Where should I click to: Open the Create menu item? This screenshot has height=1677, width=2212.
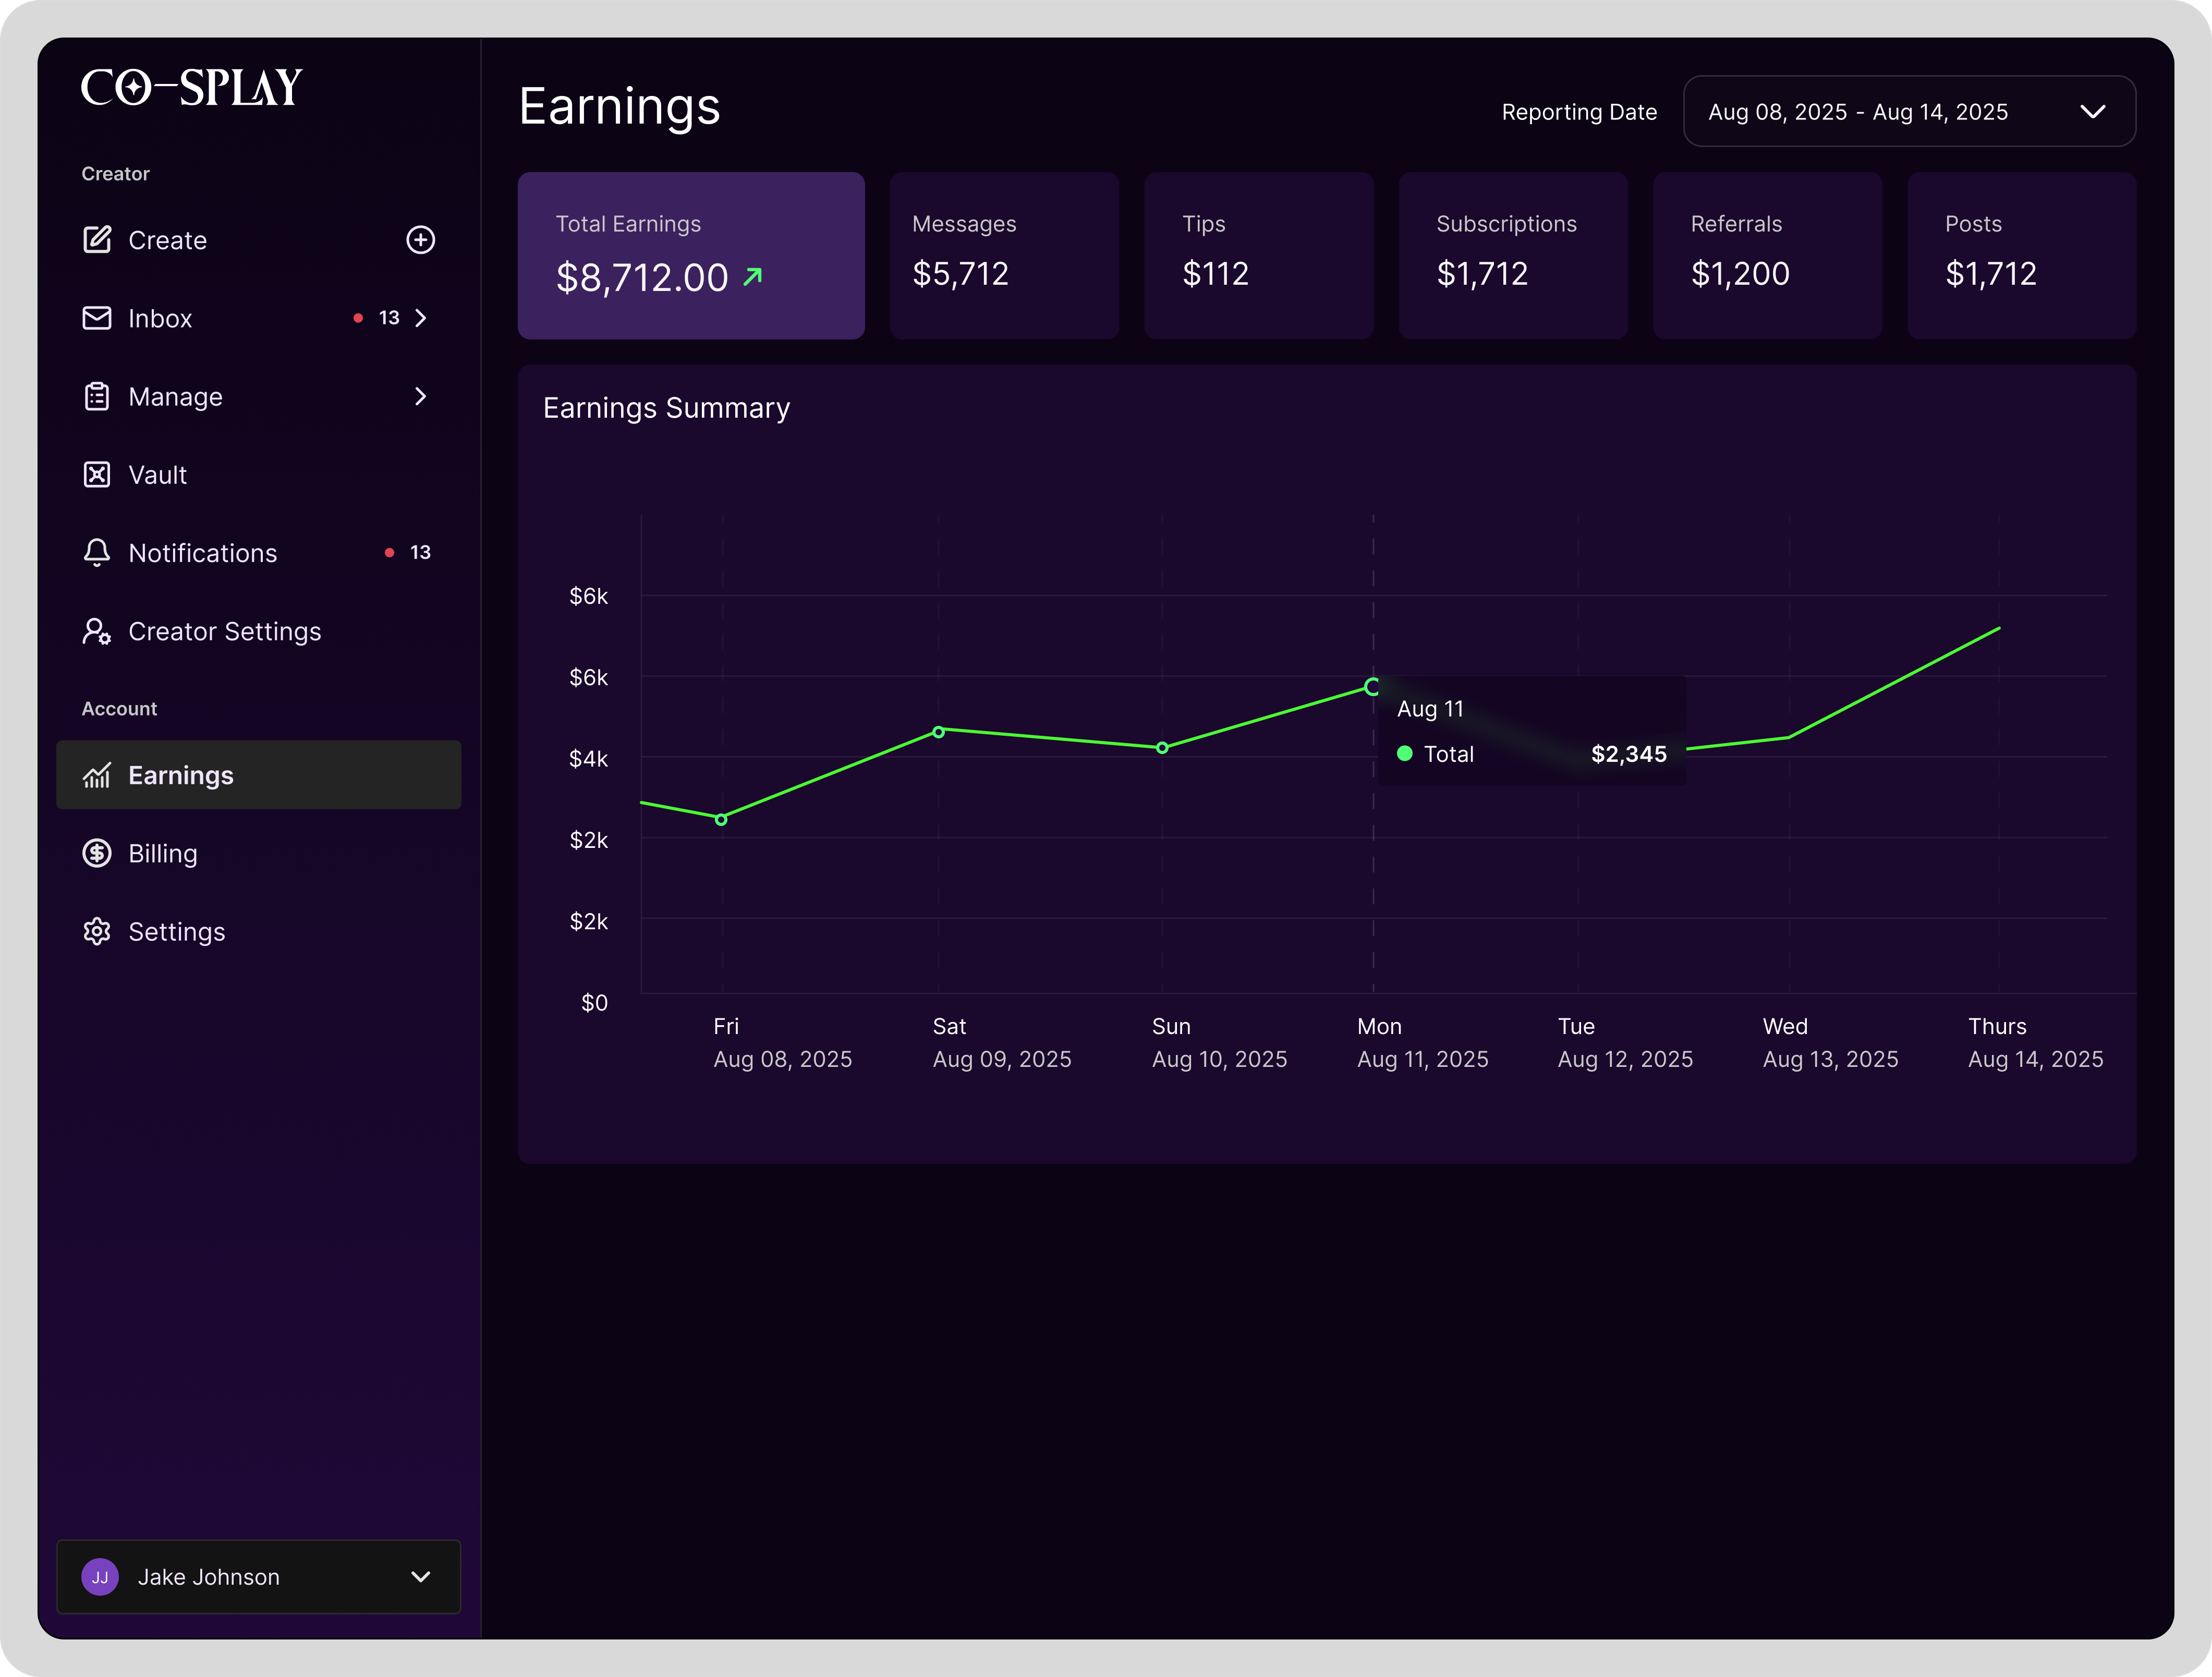click(168, 240)
